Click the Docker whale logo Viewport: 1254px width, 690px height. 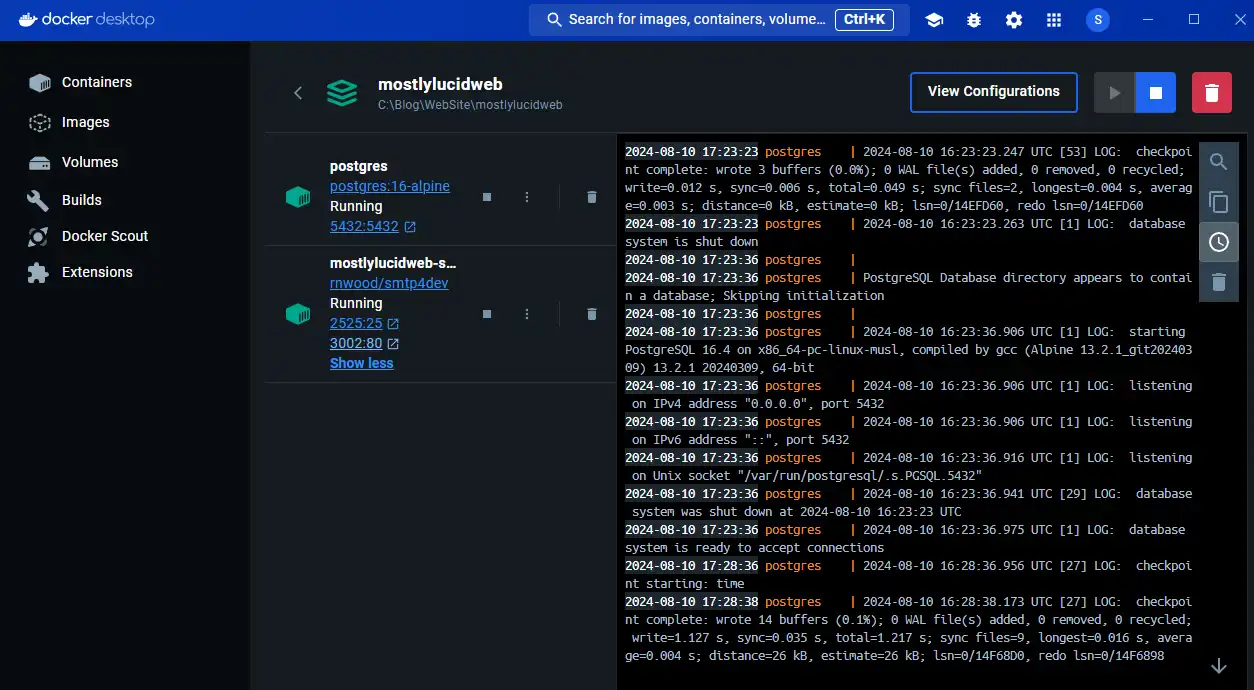click(27, 19)
